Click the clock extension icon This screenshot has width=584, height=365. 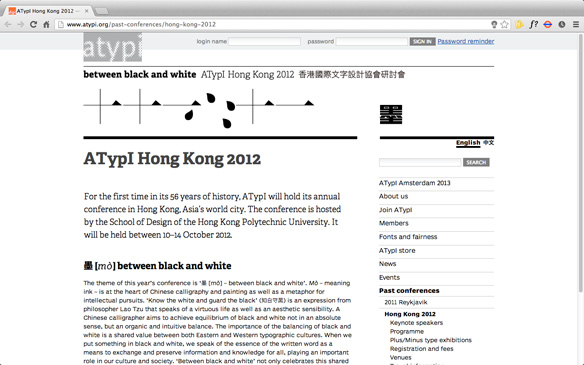pyautogui.click(x=562, y=25)
